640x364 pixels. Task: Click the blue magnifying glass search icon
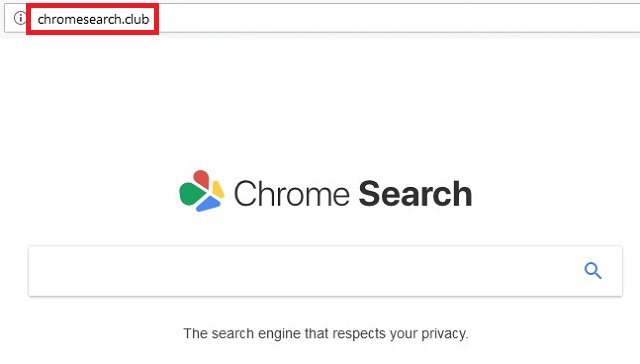593,271
